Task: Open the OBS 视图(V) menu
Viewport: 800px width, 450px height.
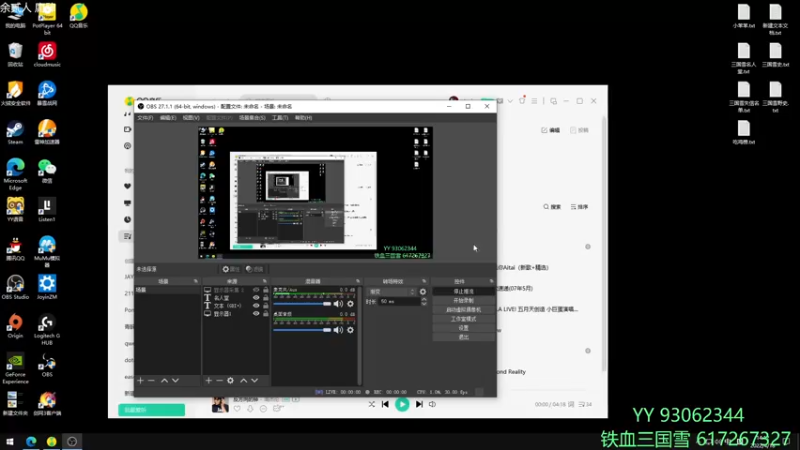Action: (x=191, y=118)
